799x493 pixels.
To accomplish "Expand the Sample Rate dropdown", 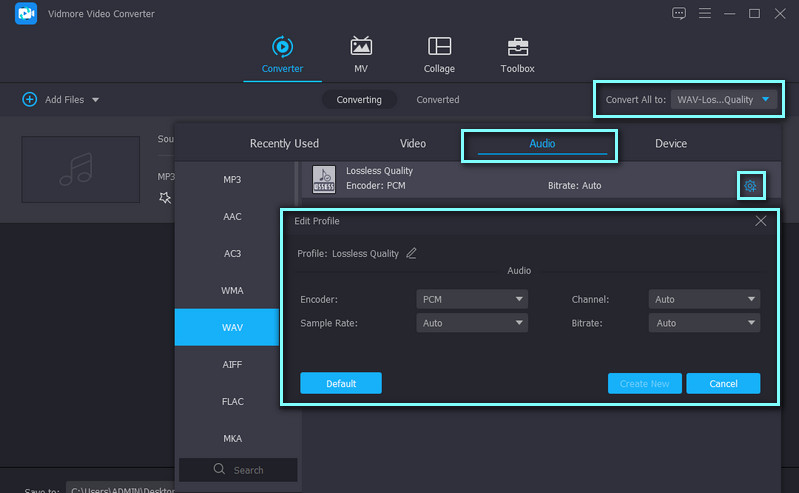I will (x=471, y=323).
